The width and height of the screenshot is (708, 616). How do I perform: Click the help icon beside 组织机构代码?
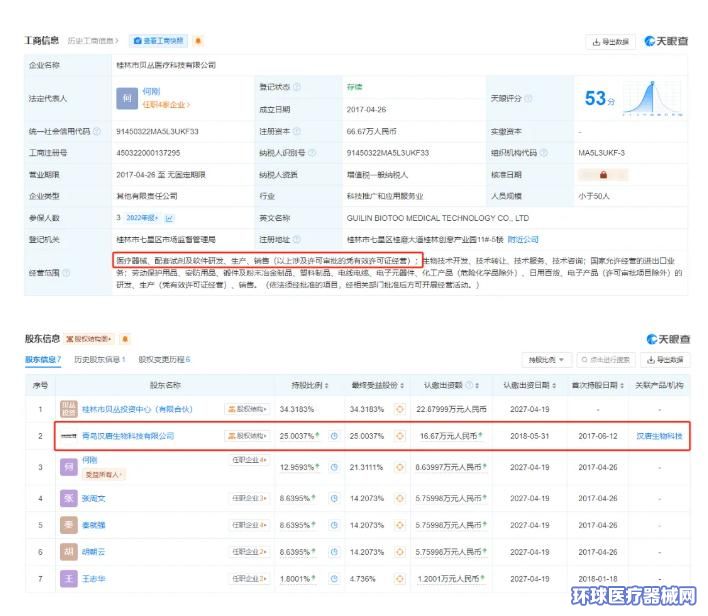[x=544, y=153]
